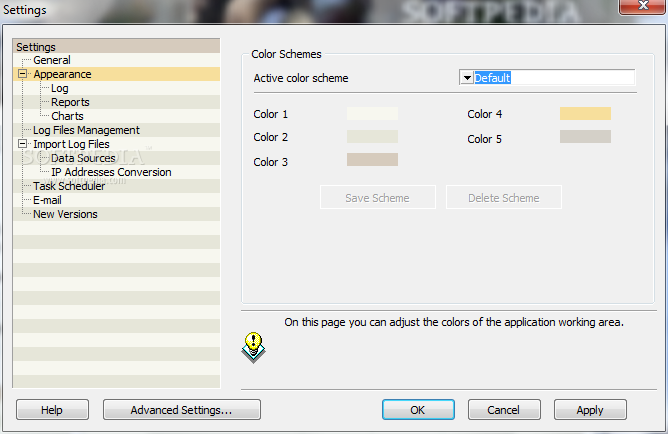This screenshot has height=434, width=668.
Task: Select Log Files Management
Action: pos(86,130)
